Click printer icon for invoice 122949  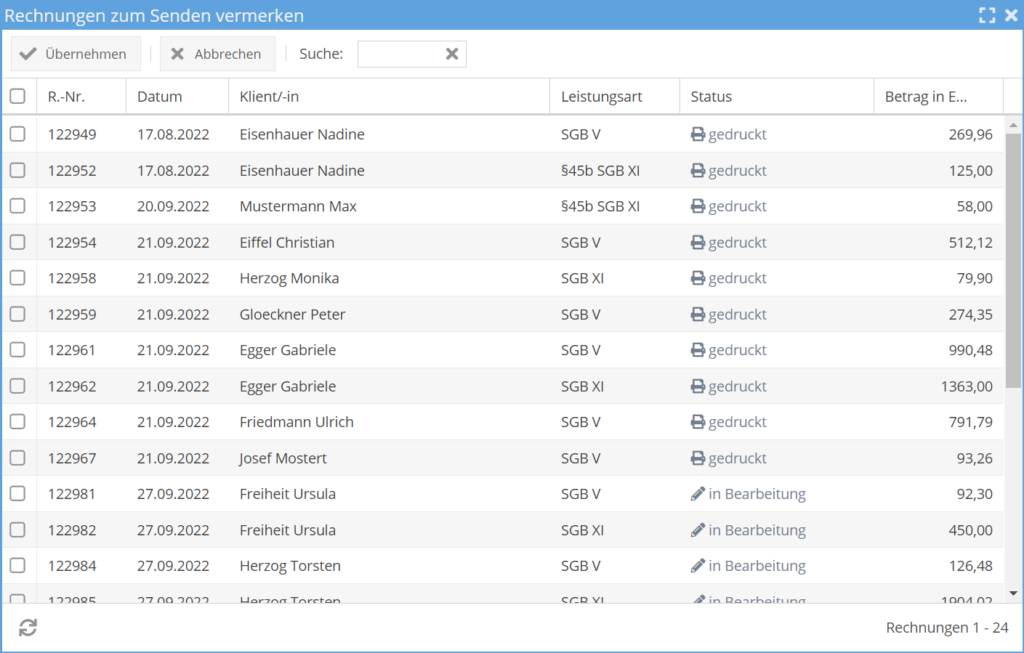pos(698,134)
